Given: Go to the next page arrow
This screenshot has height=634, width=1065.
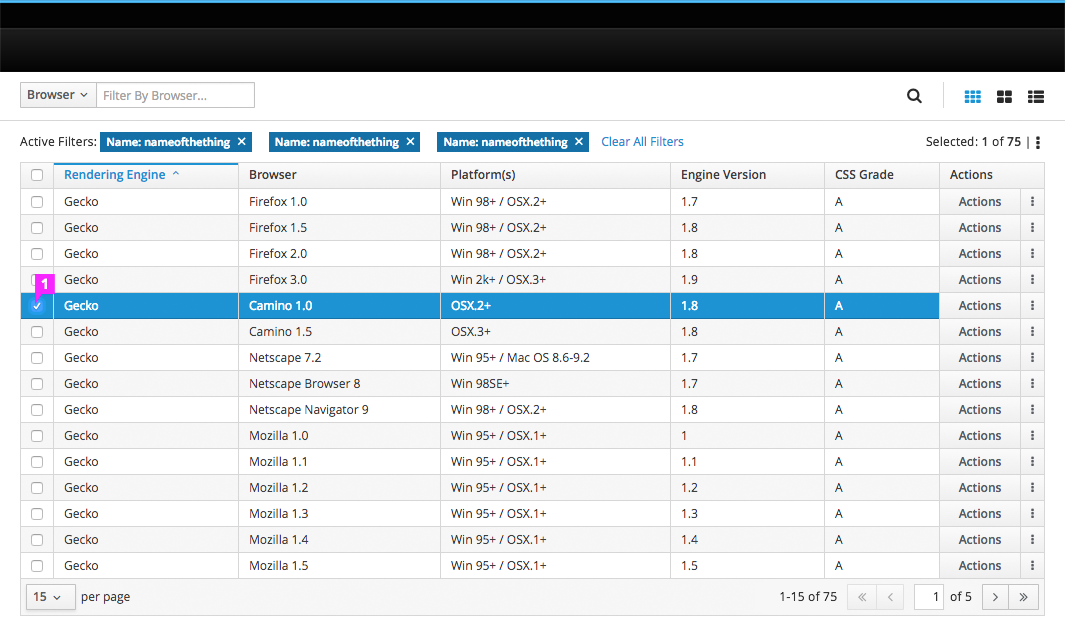Looking at the screenshot, I should pyautogui.click(x=995, y=597).
